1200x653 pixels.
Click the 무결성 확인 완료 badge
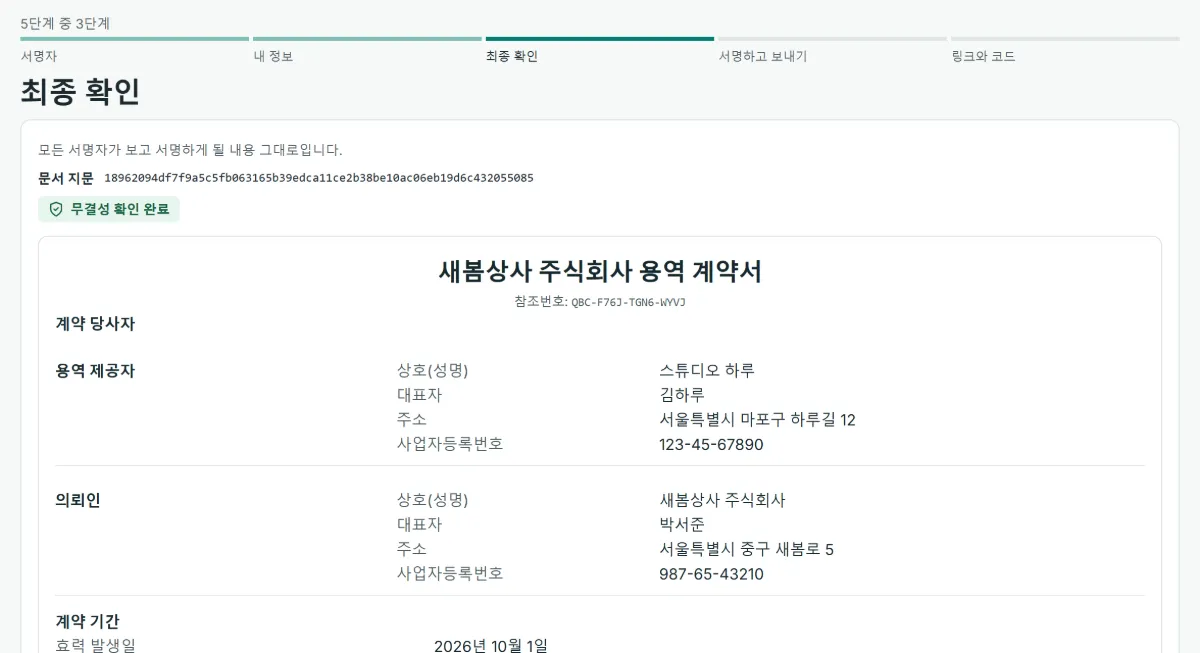(x=109, y=209)
